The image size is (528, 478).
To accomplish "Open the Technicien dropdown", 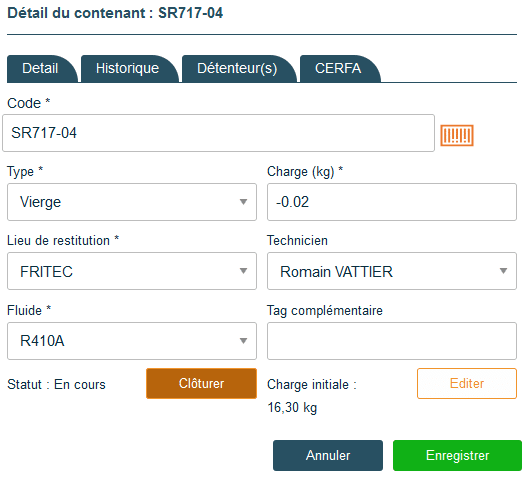I will coord(392,271).
